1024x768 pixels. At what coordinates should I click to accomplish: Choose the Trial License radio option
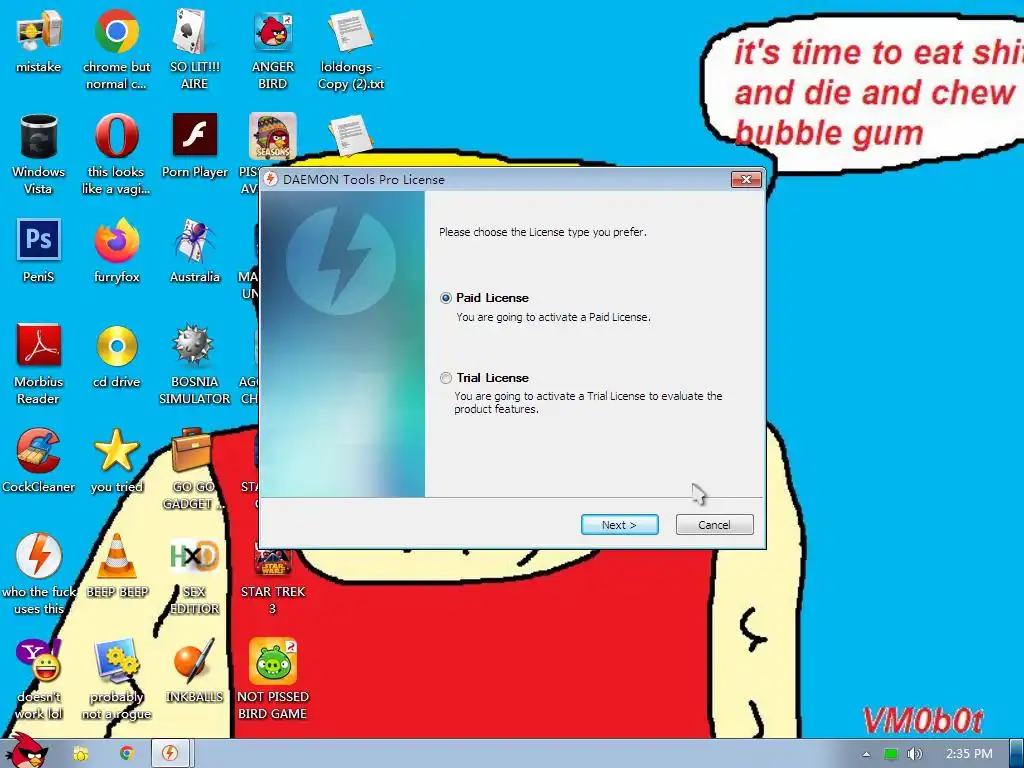tap(446, 377)
